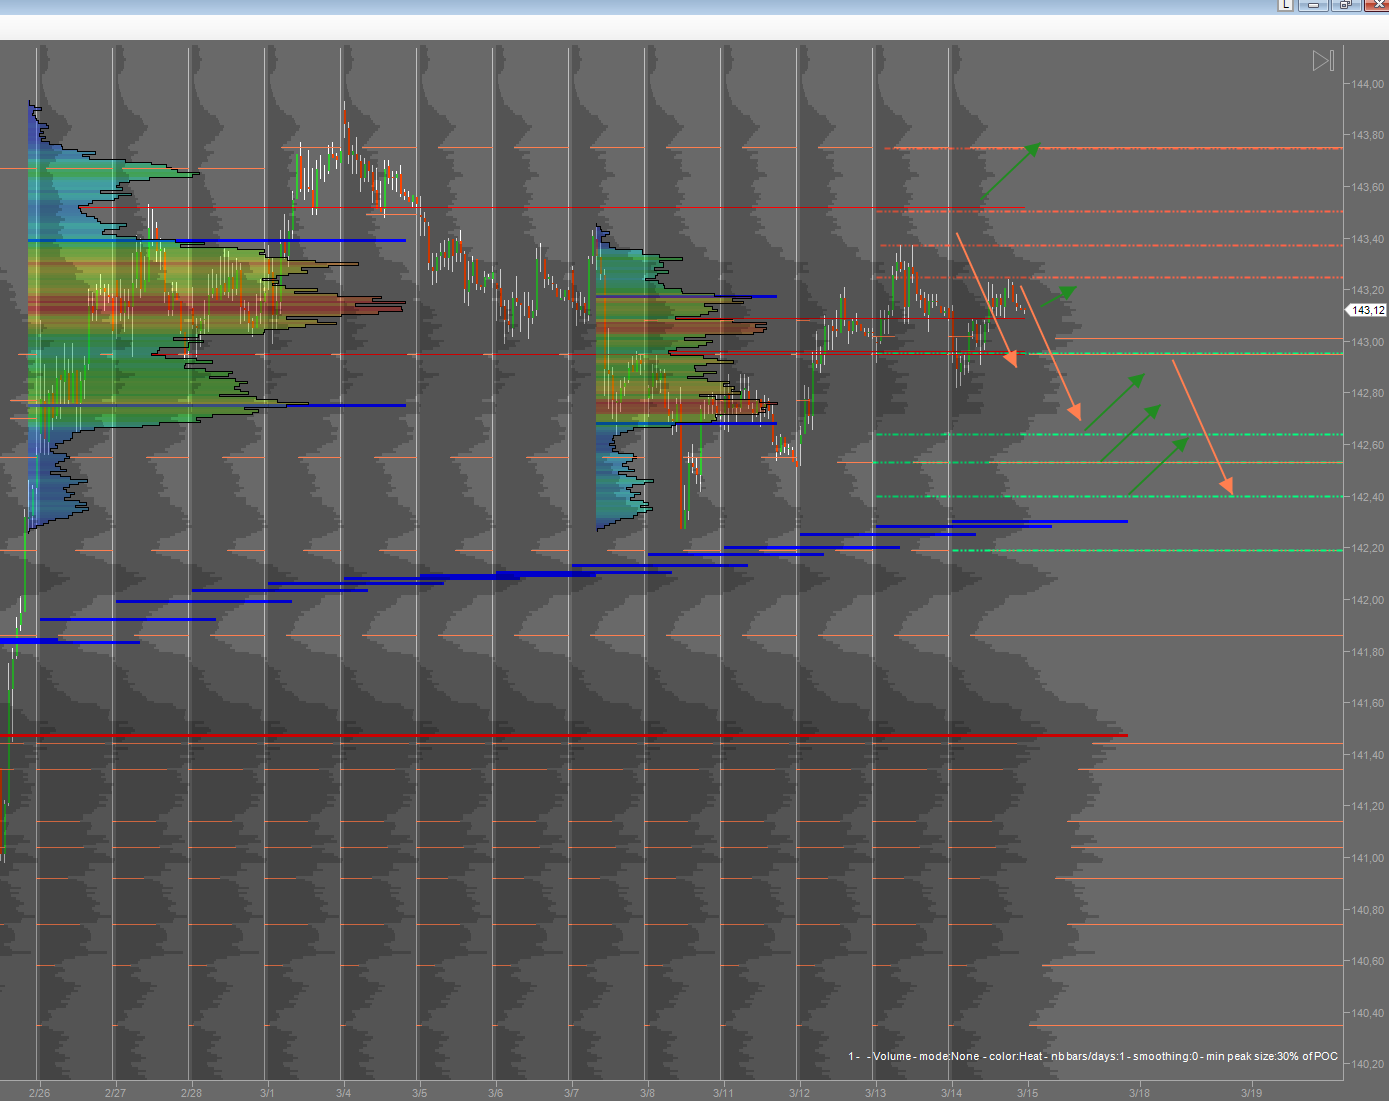
Task: Select date 3/5 on the time axis
Action: 419,1093
